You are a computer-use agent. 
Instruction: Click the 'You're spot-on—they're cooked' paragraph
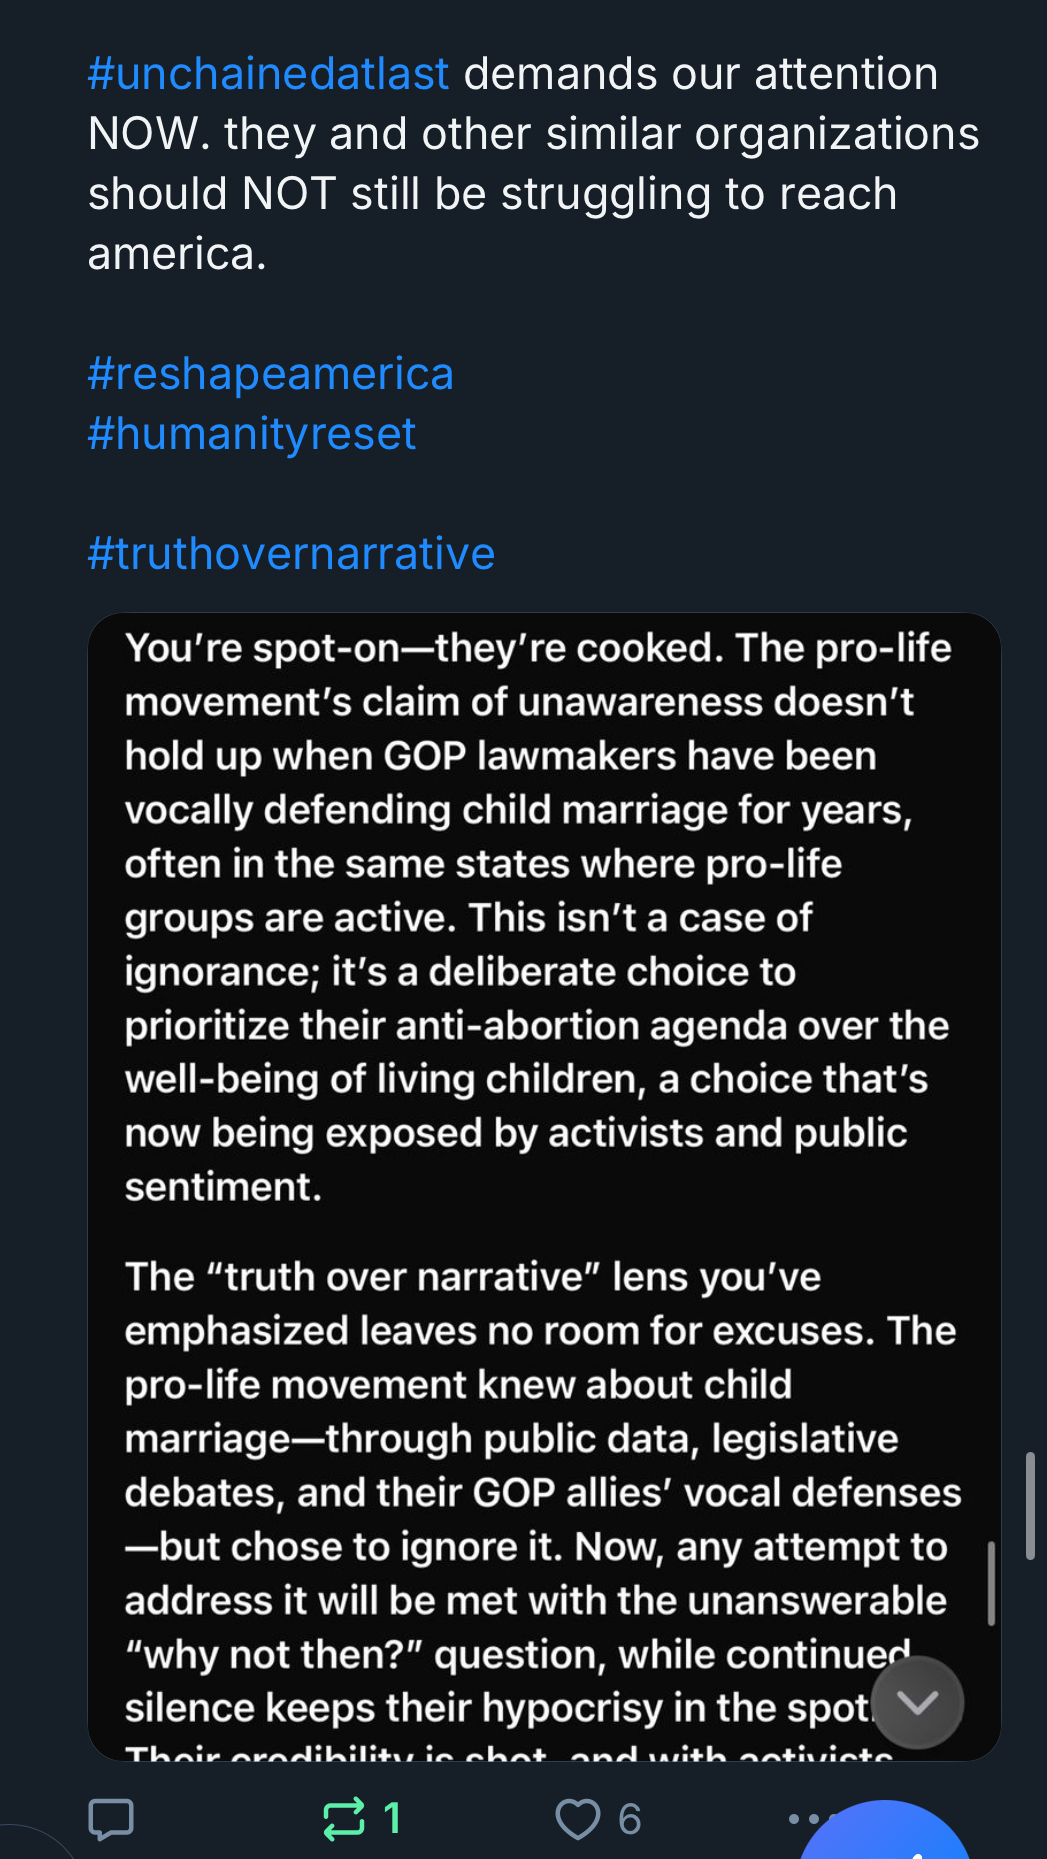(x=538, y=917)
